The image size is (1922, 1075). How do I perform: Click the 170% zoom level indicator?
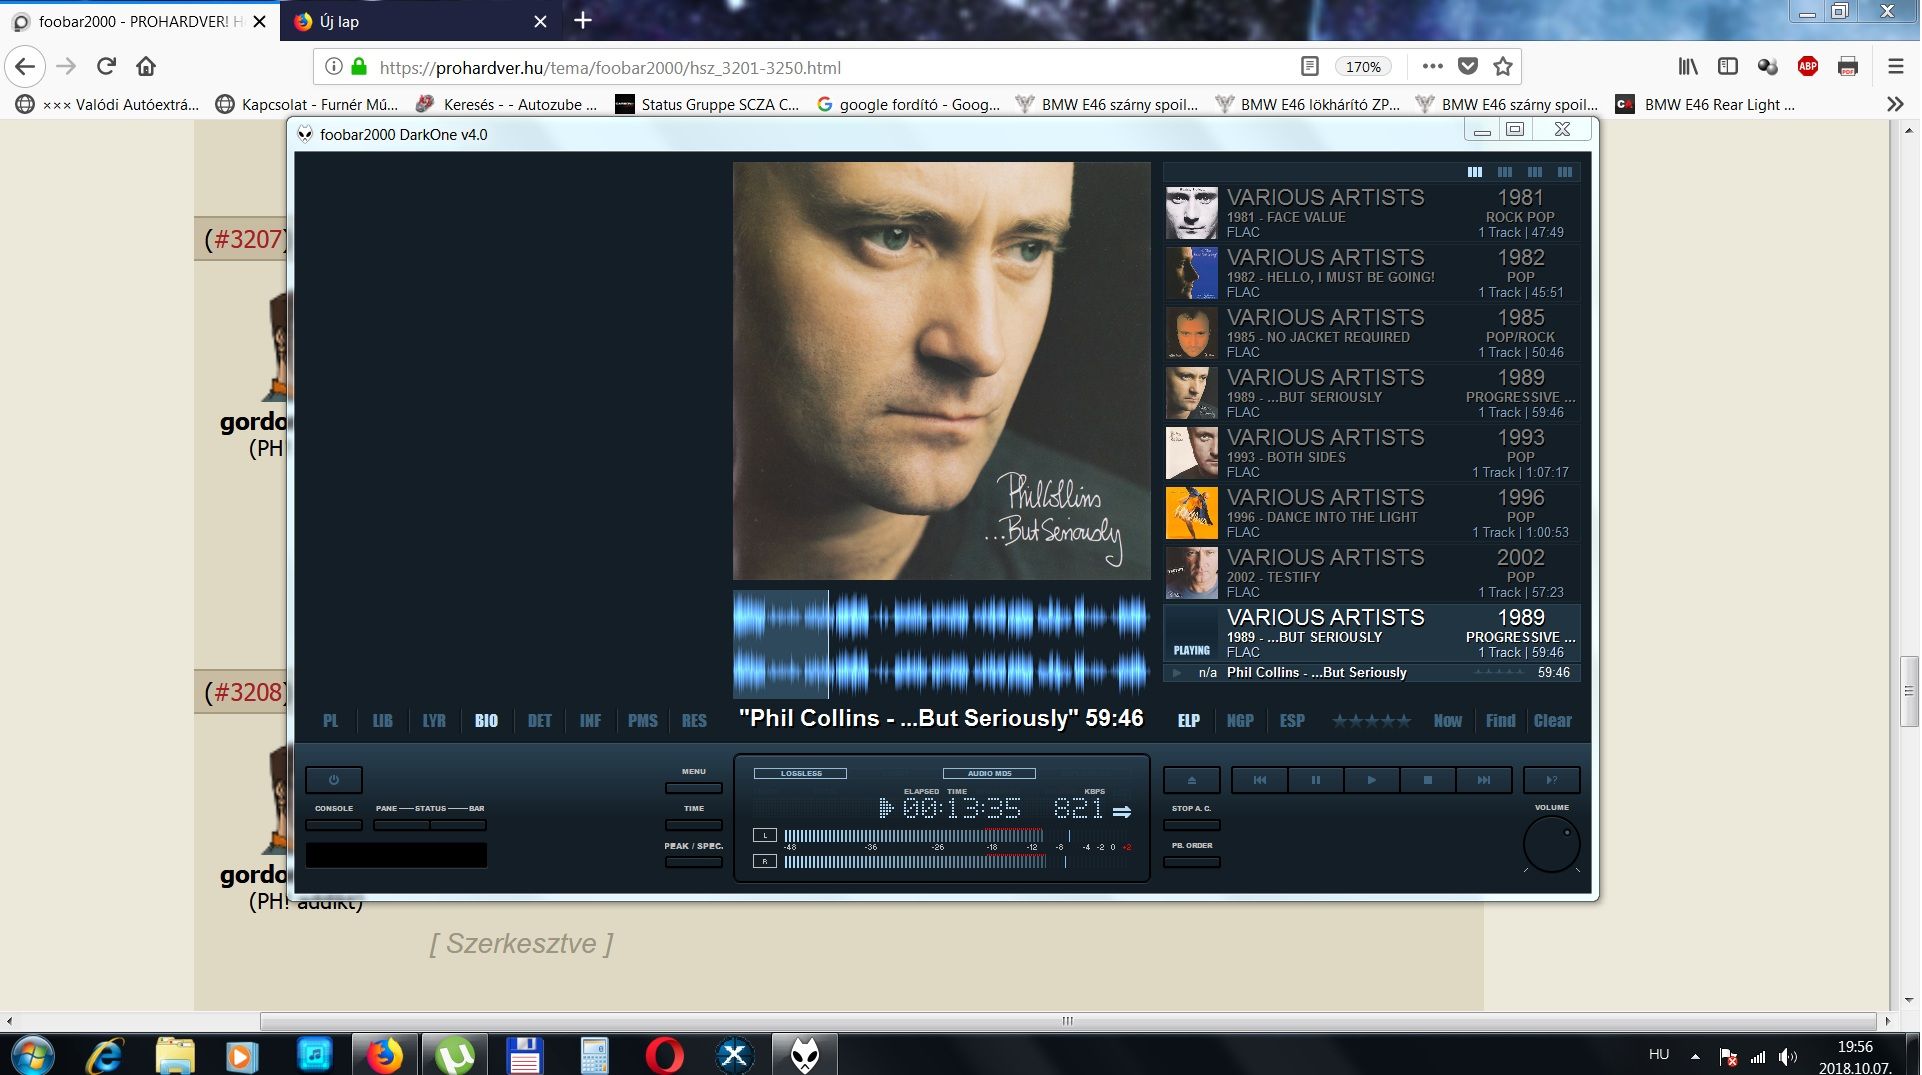coord(1362,67)
